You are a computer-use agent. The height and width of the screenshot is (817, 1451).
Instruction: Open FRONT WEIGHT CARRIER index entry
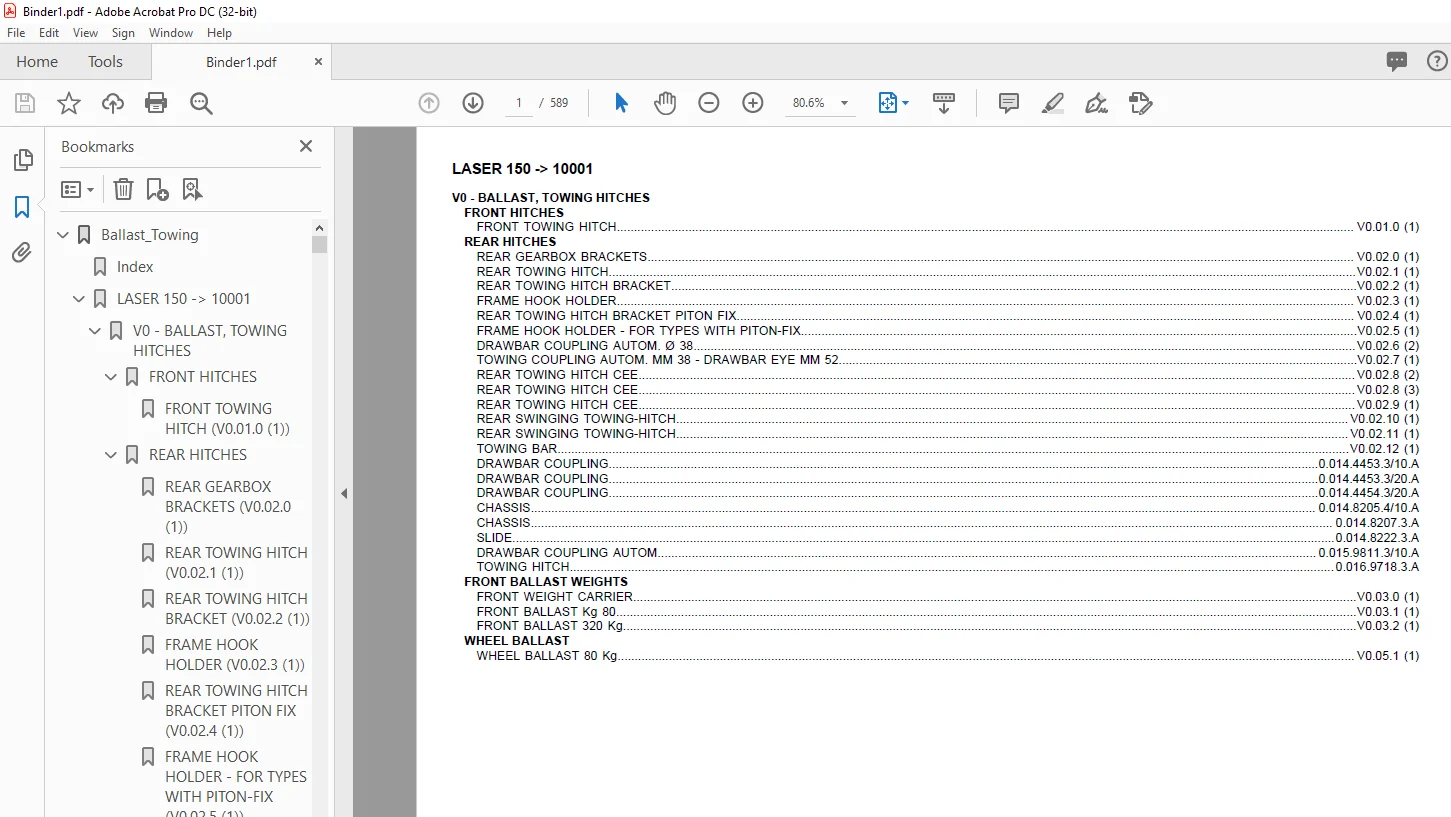tap(947, 596)
